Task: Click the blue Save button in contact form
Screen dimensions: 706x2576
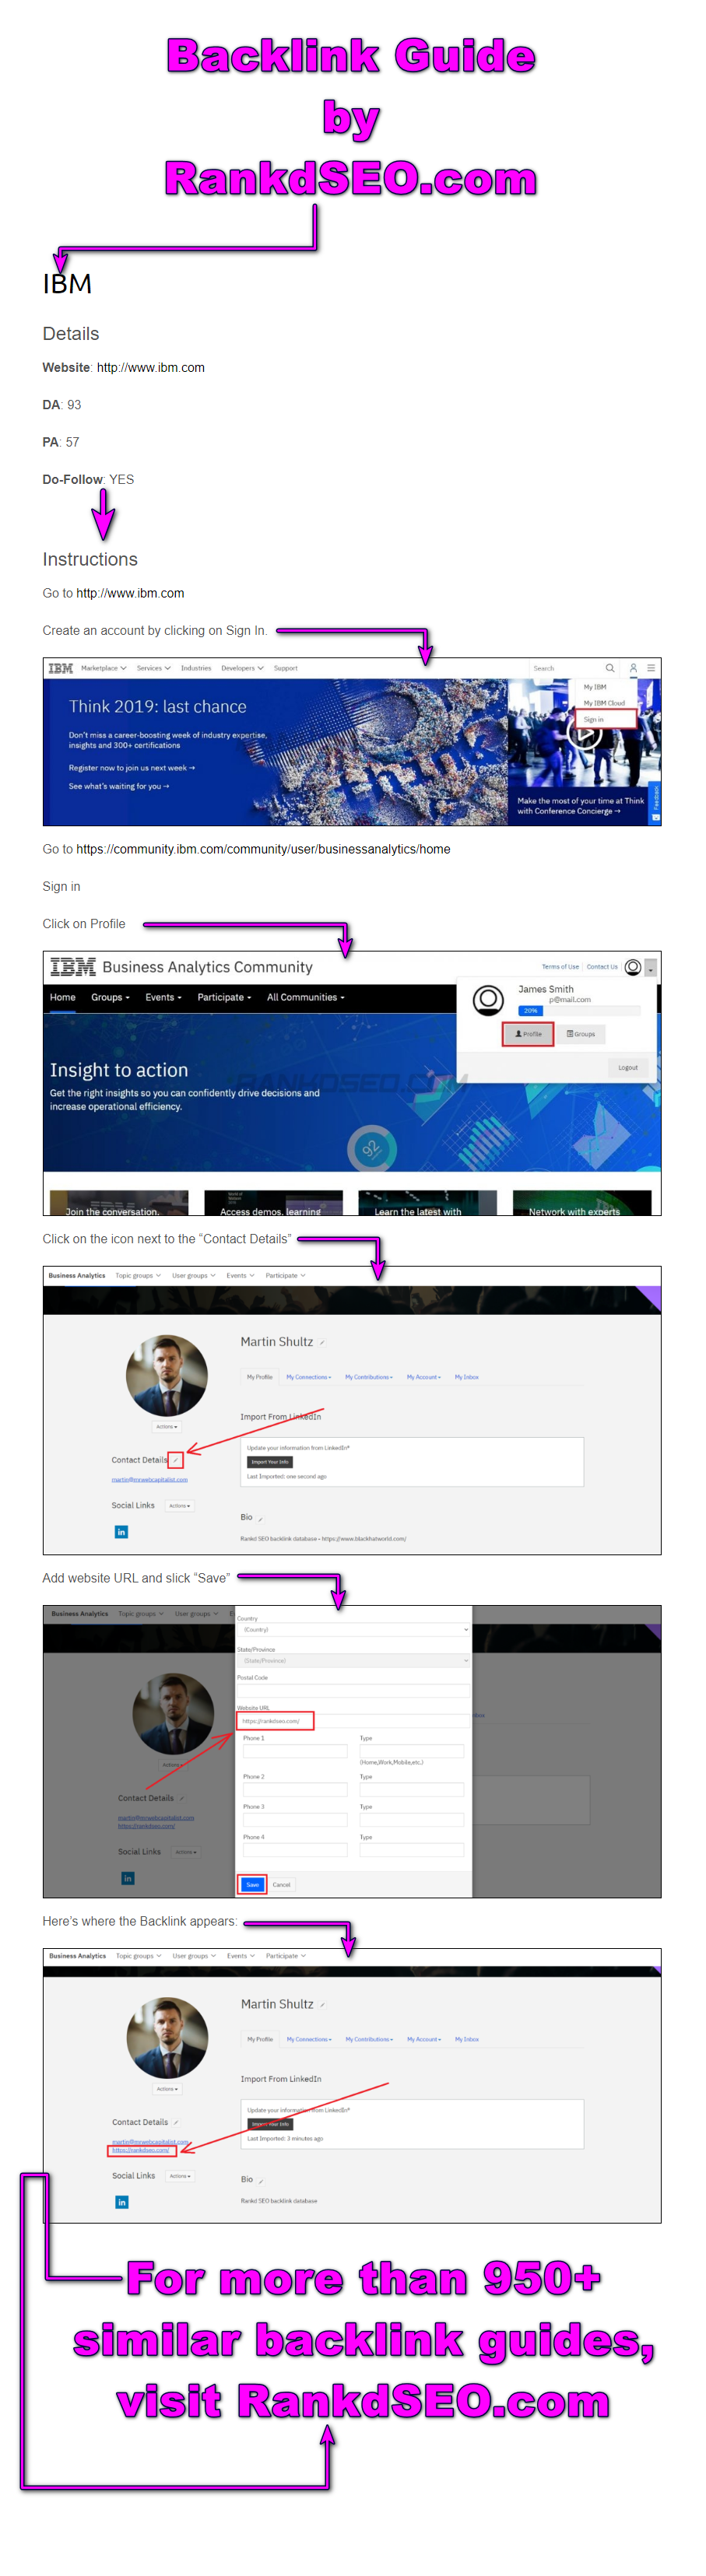Action: point(252,1885)
